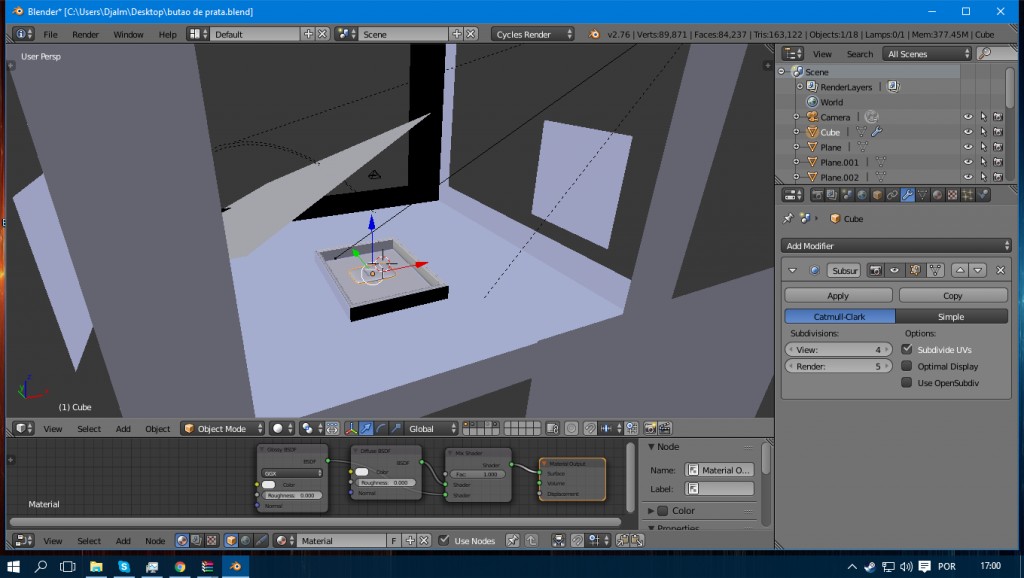The height and width of the screenshot is (578, 1024).
Task: Expand the Cycles Render engine dropdown
Action: click(x=534, y=34)
